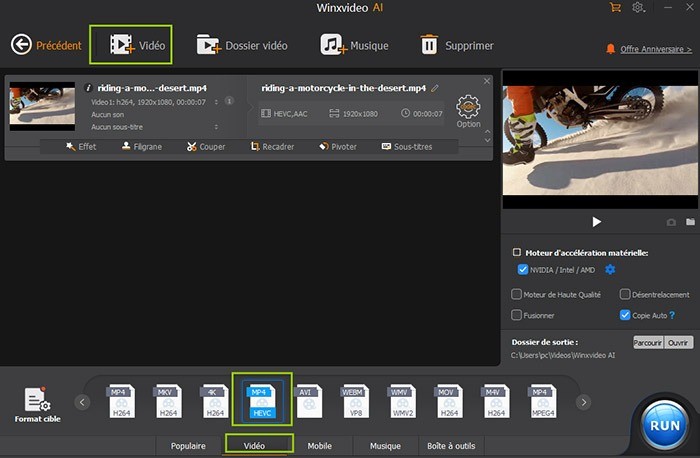Click the output path C:\Users\pc\Videos\Winxvideo AI
The width and height of the screenshot is (700, 458).
[563, 355]
